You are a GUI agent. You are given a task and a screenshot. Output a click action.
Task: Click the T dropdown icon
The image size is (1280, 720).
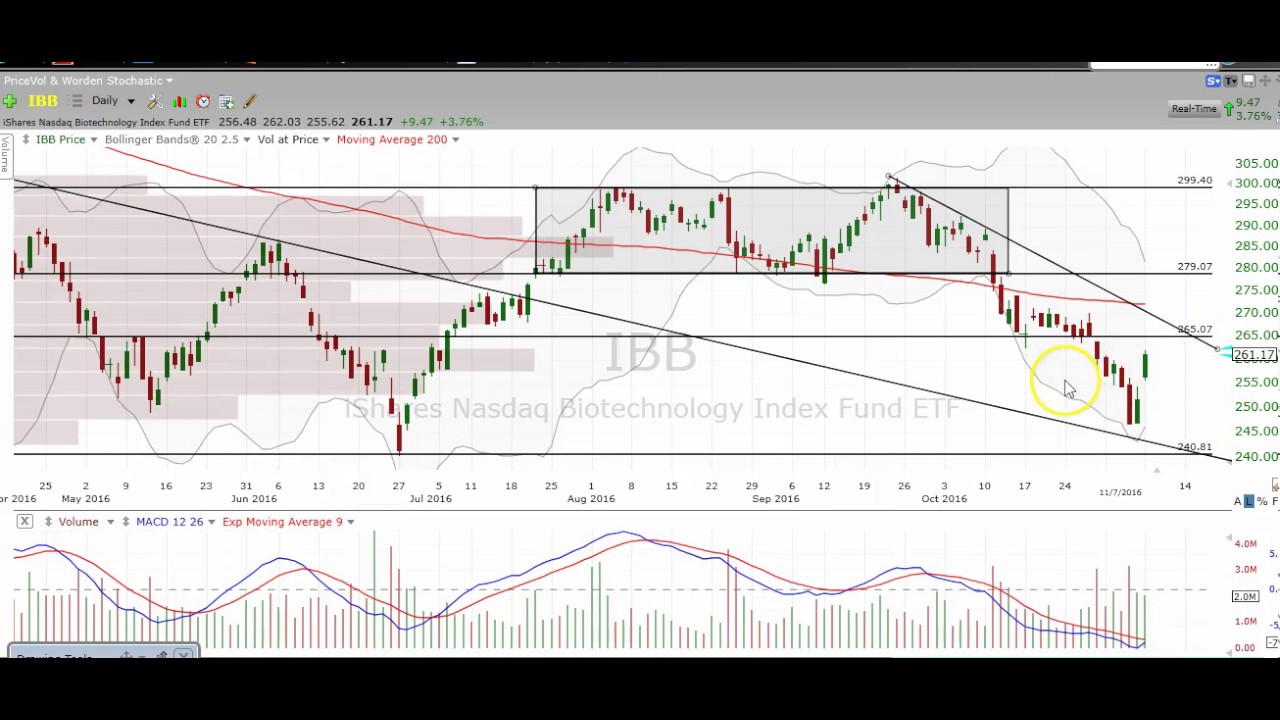pos(1232,81)
